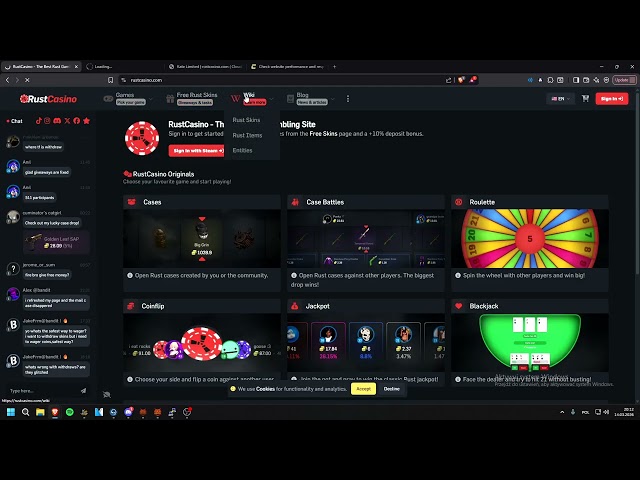Open the Case Battles game thumbnail

pos(366,239)
